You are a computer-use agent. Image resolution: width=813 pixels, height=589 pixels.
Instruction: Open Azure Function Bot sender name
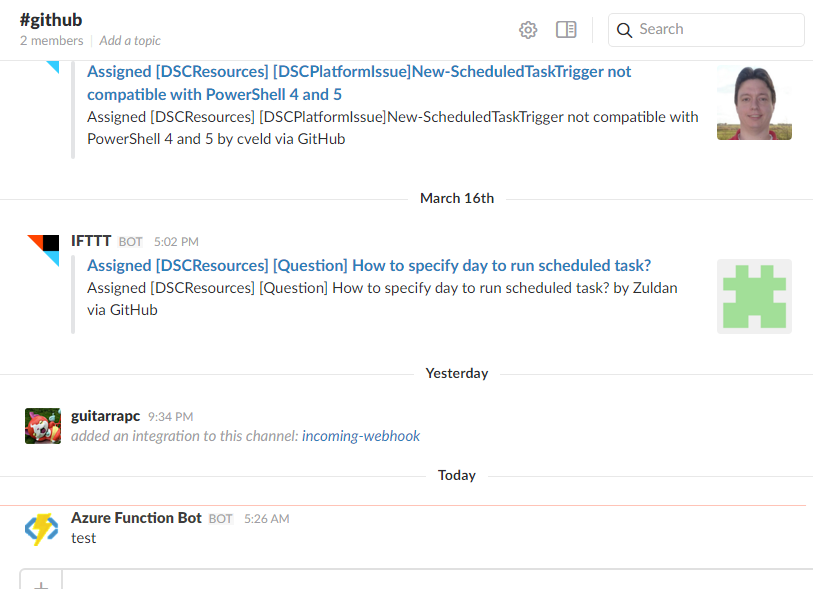pos(136,518)
